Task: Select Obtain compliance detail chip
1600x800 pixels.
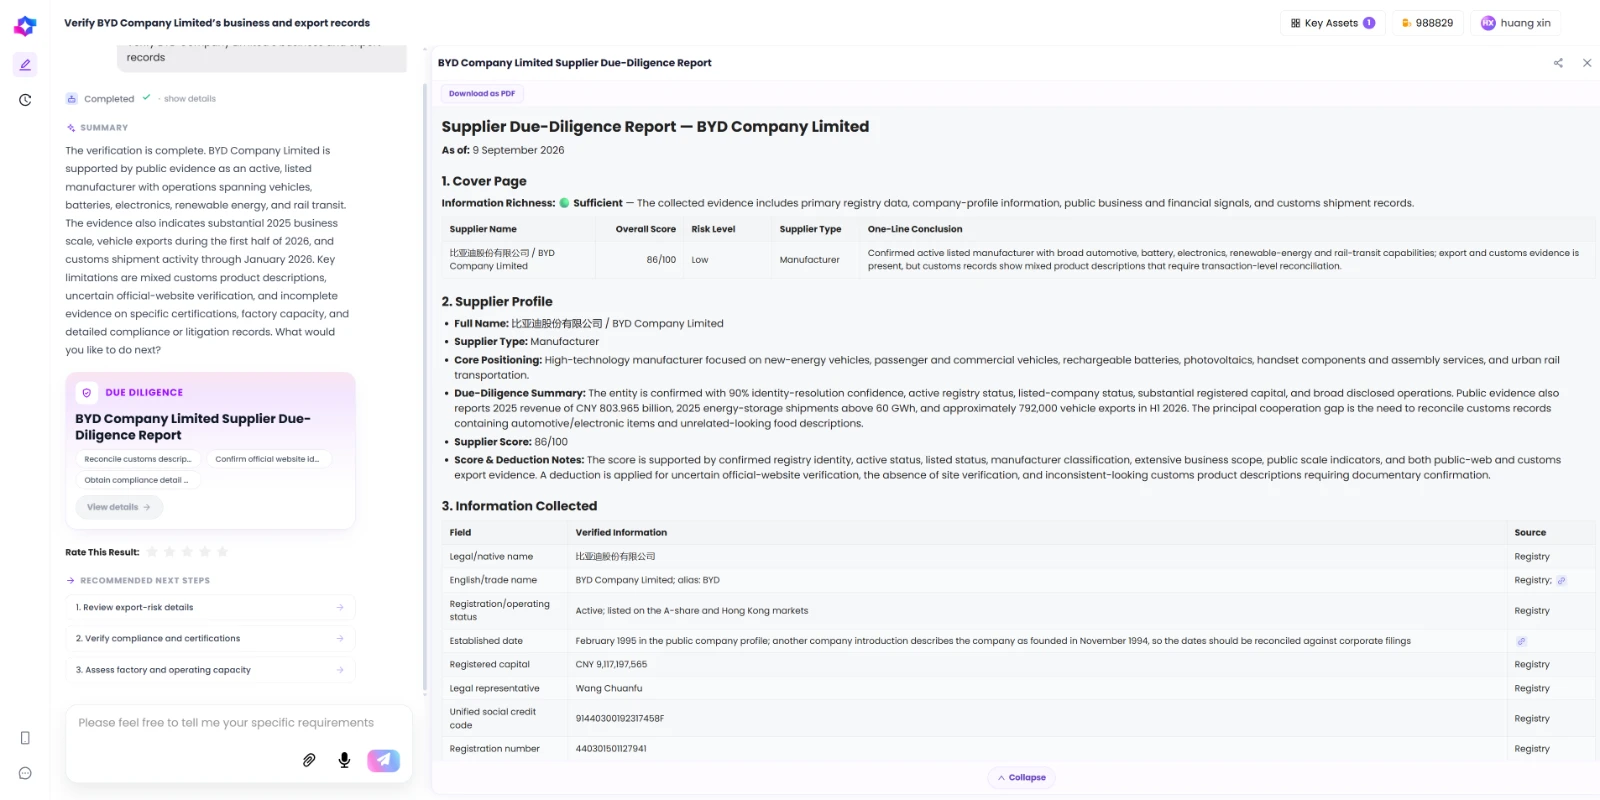Action: 137,481
